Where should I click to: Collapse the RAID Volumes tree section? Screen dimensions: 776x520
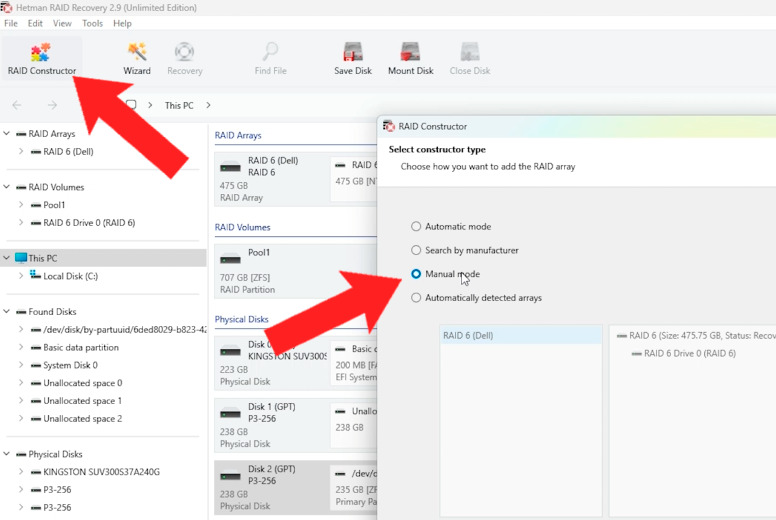tap(6, 187)
